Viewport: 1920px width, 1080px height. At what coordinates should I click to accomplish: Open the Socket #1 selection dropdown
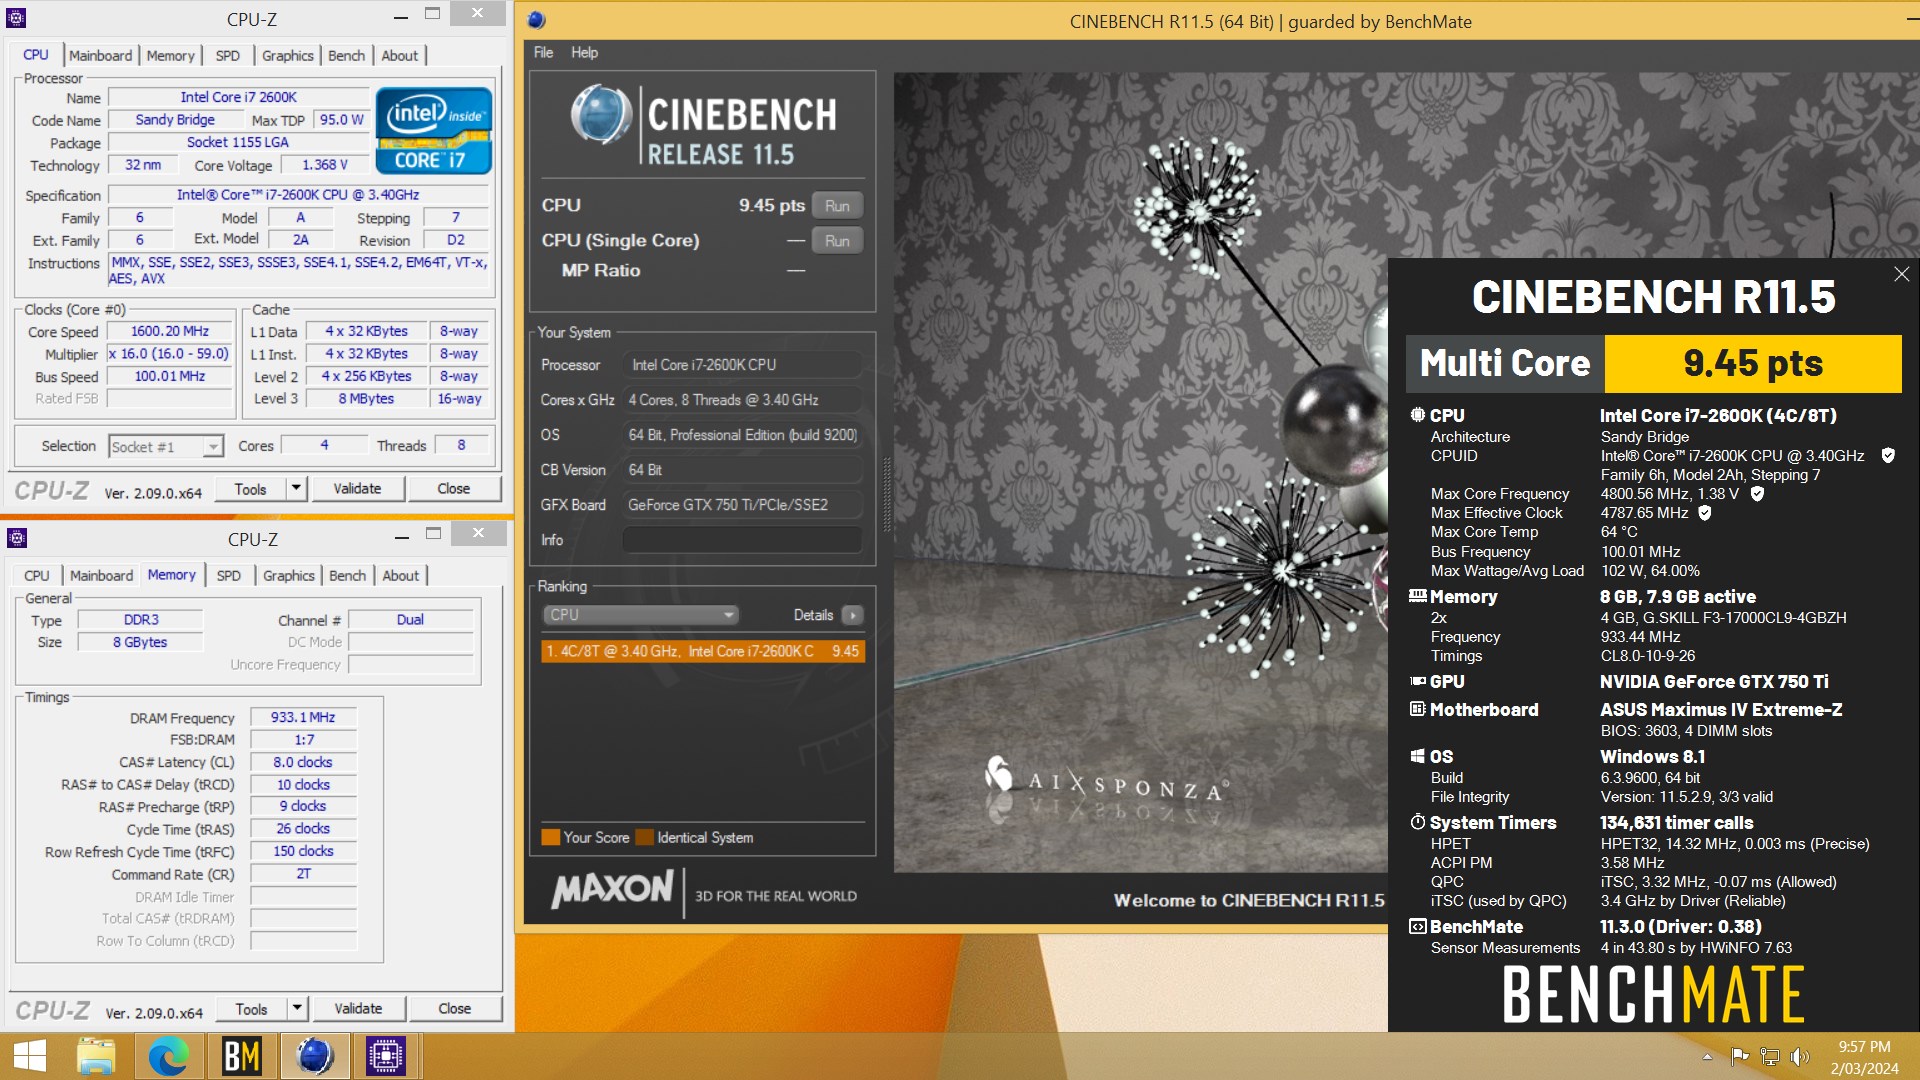166,446
